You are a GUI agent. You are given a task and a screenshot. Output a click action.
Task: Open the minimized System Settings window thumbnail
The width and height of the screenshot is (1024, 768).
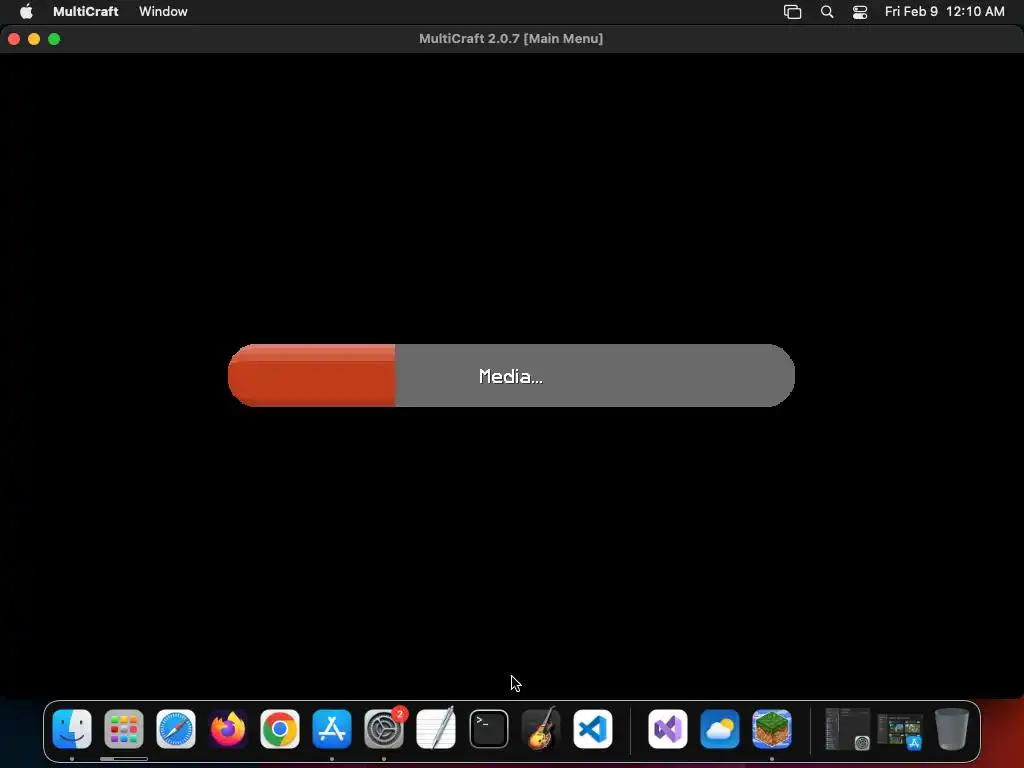[x=847, y=729]
